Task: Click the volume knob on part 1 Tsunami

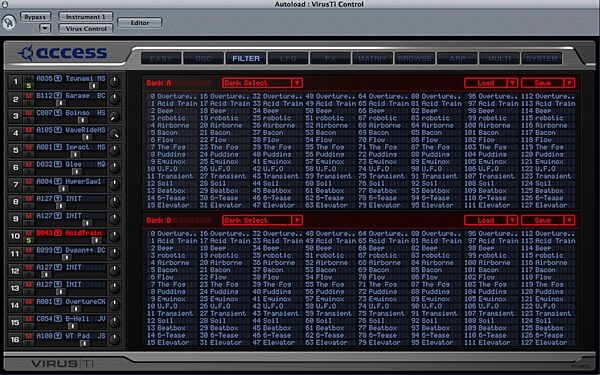Action: pos(114,82)
